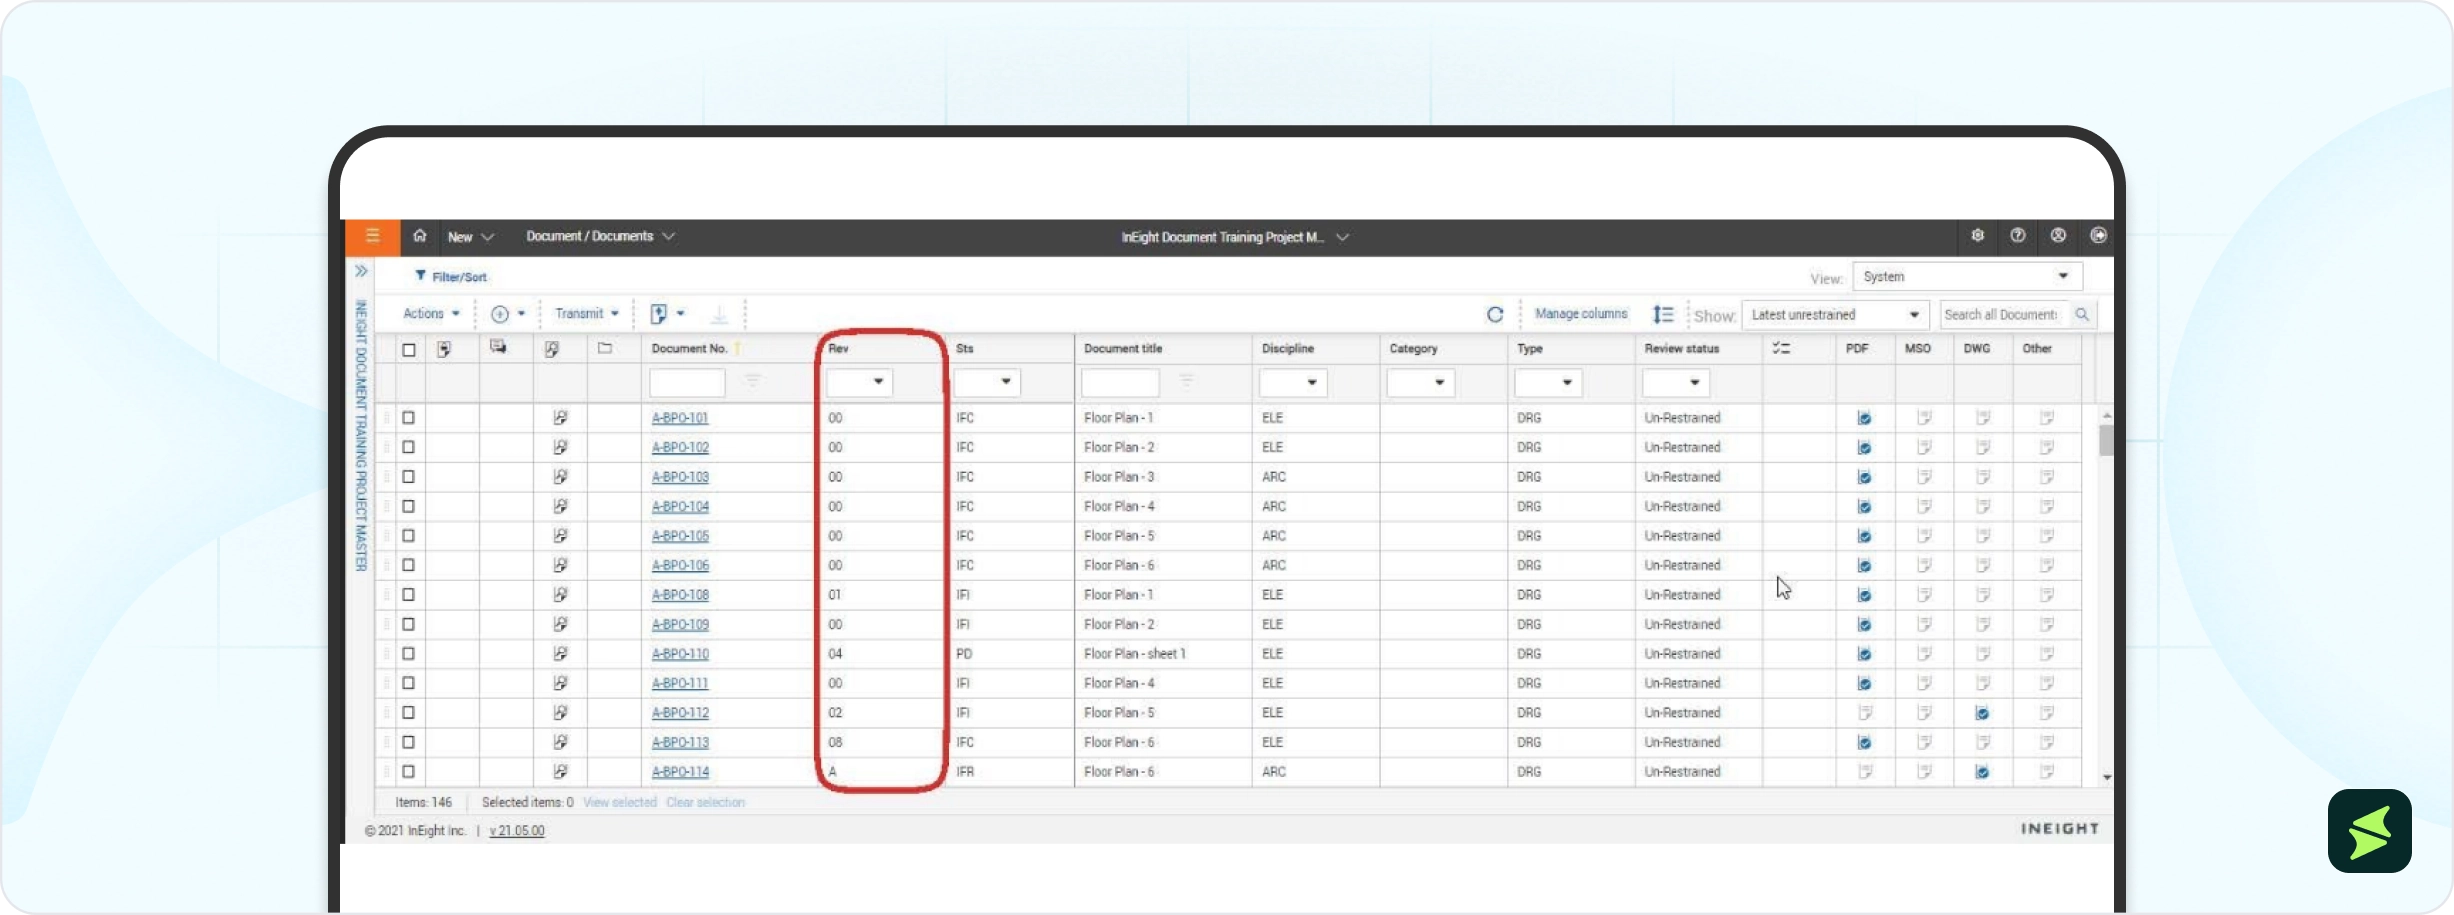Image resolution: width=2454 pixels, height=915 pixels.
Task: Click the download icon in toolbar
Action: pyautogui.click(x=719, y=315)
